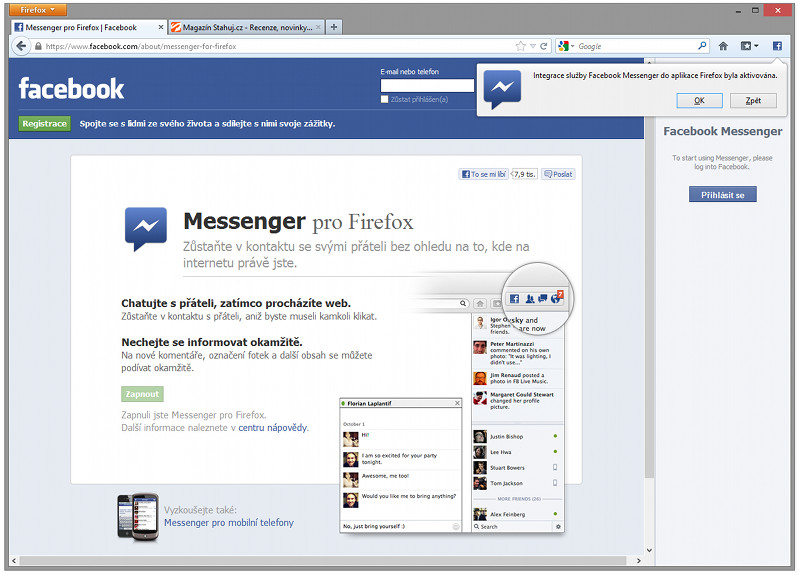Click the Zapnout button
Viewport: 800px width, 575px height.
point(142,394)
